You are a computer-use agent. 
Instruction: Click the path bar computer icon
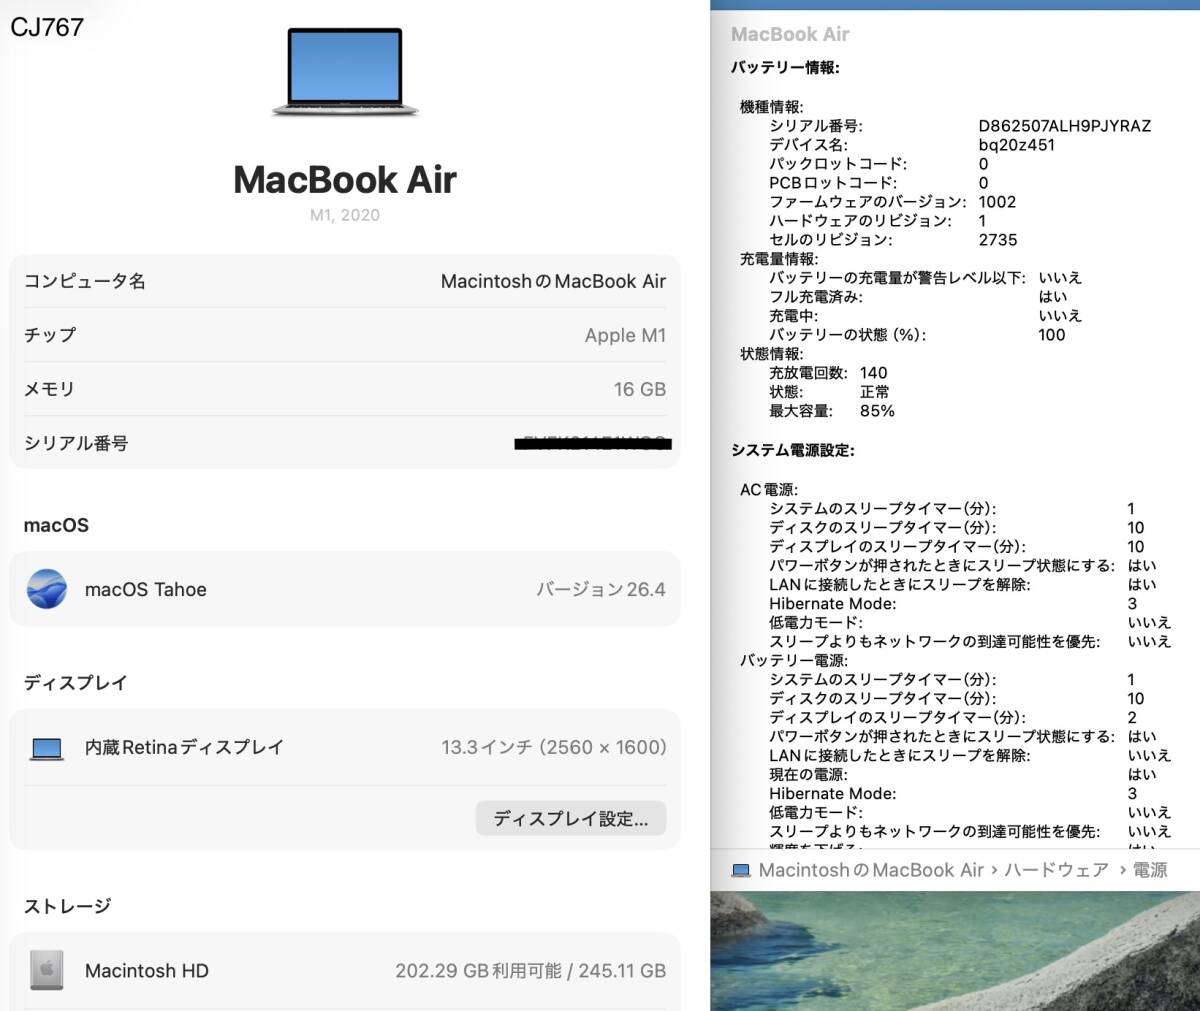(741, 870)
